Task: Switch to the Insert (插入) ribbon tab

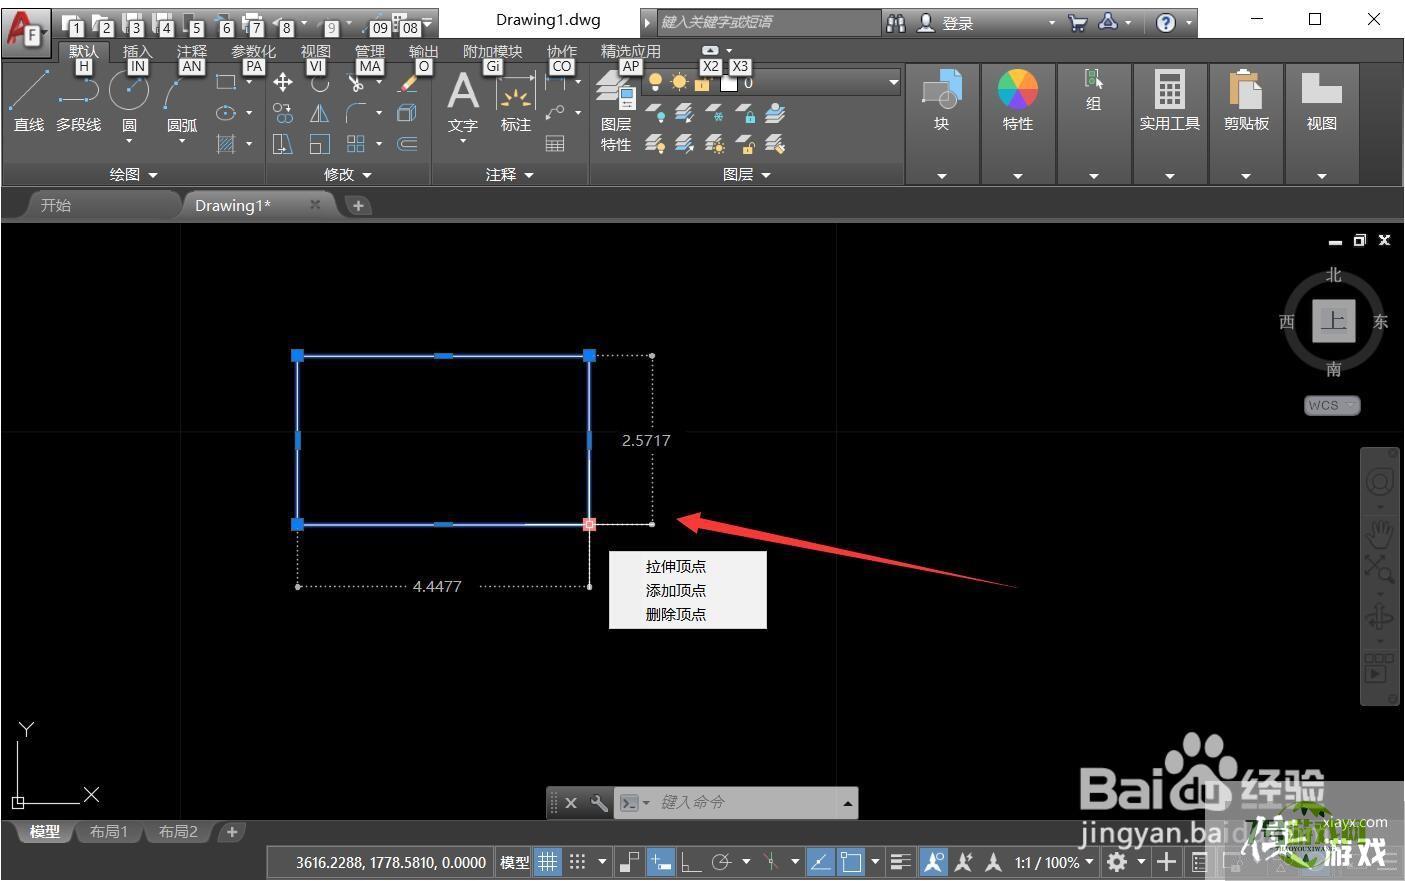Action: point(137,51)
